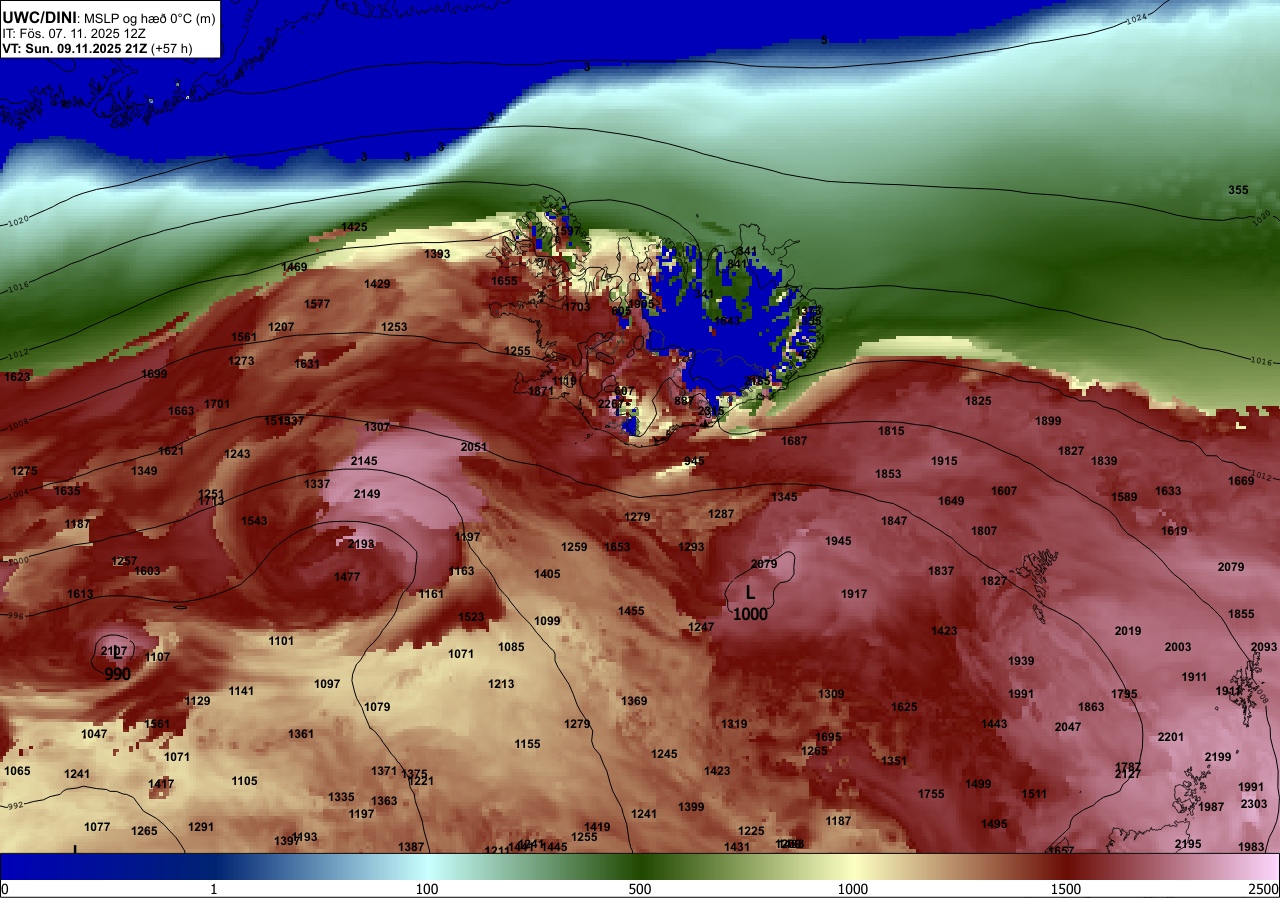Click the height value '1345'
The width and height of the screenshot is (1280, 898).
[x=784, y=497]
